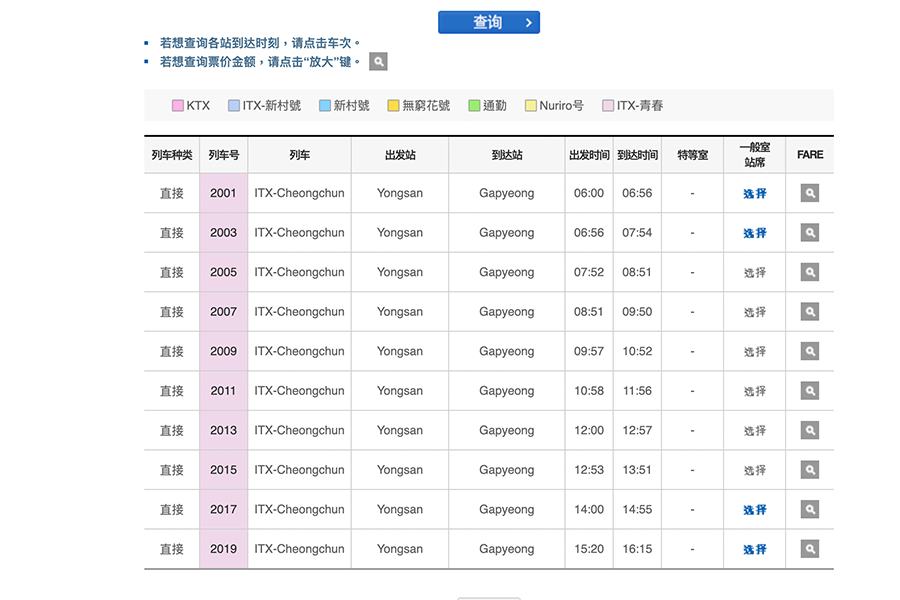This screenshot has width=900, height=600.
Task: View fare info for train 2011
Action: 809,391
